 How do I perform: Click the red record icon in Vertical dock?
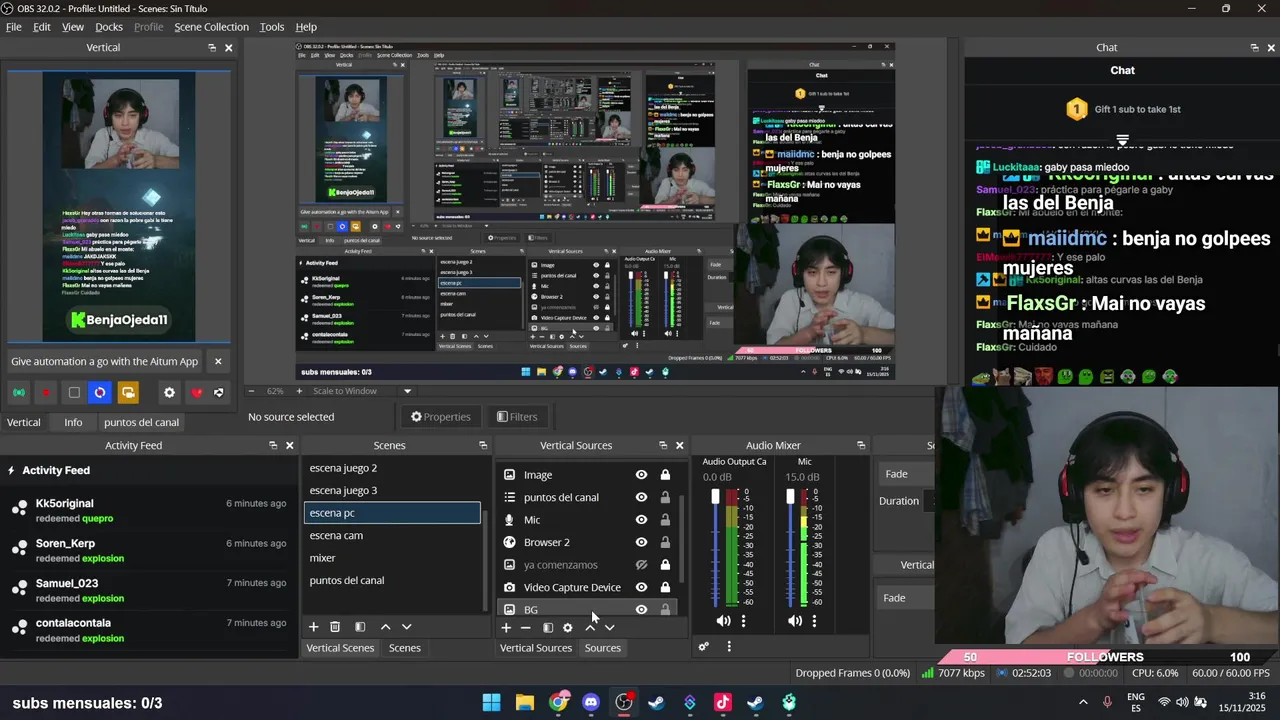(x=45, y=393)
